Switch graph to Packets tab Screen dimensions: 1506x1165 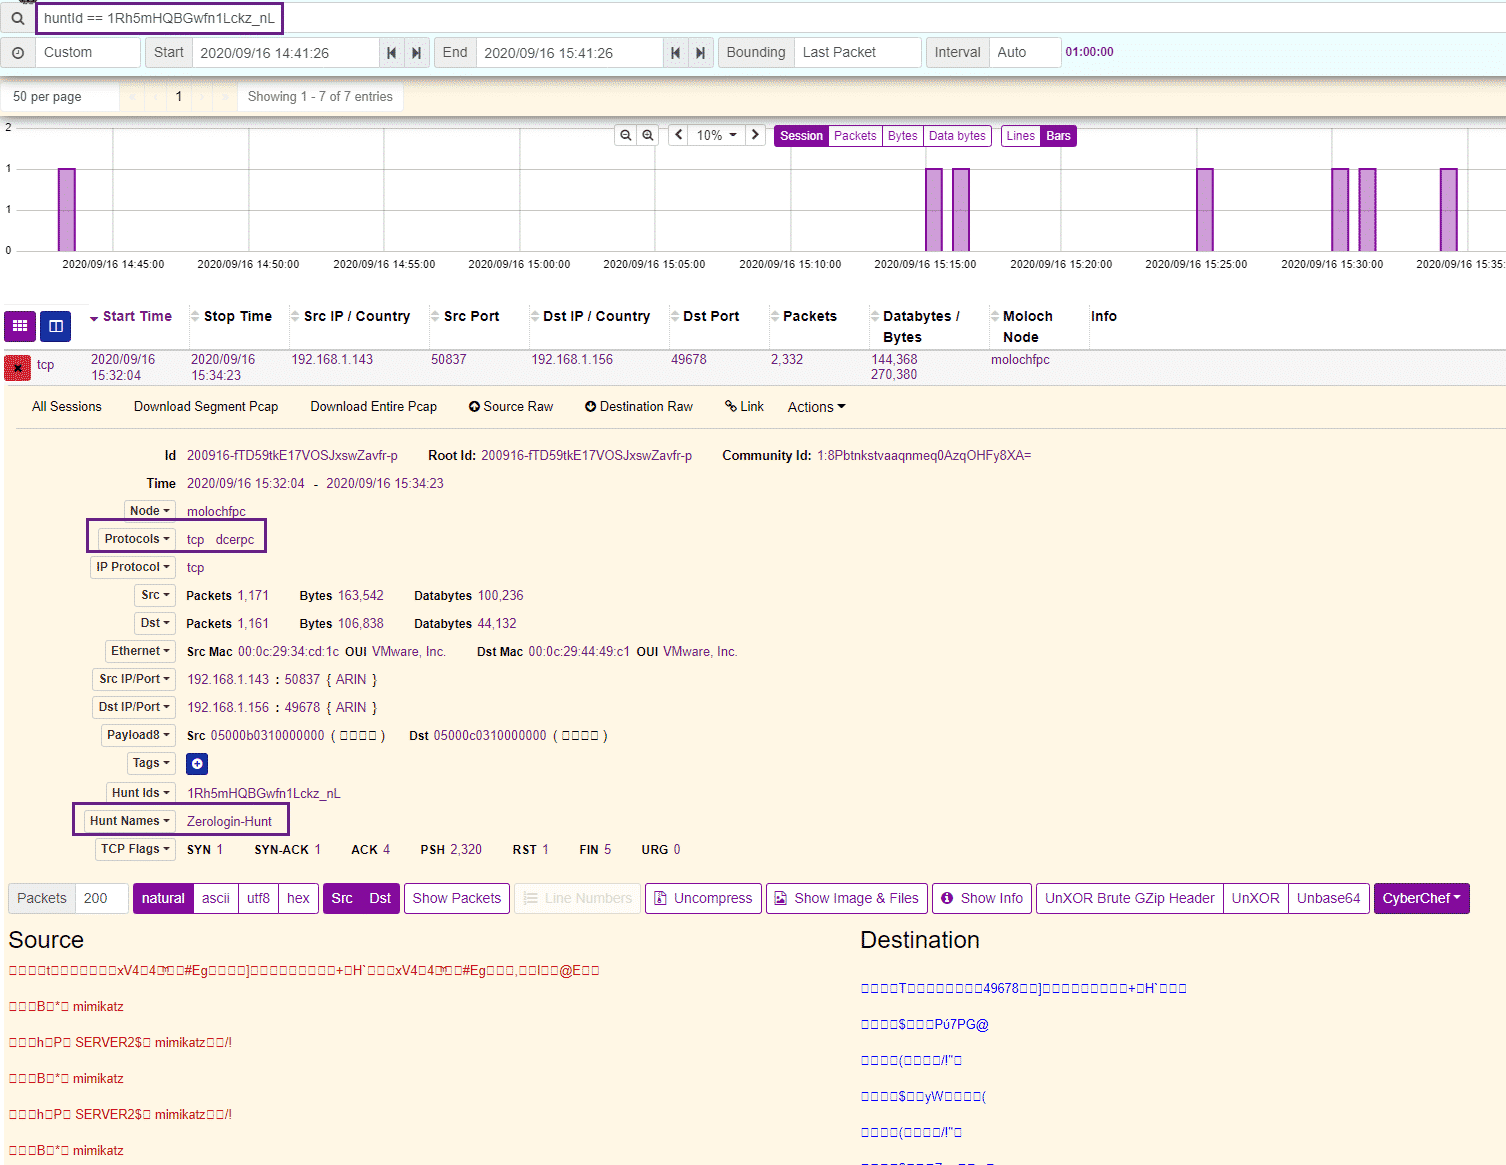coord(854,136)
